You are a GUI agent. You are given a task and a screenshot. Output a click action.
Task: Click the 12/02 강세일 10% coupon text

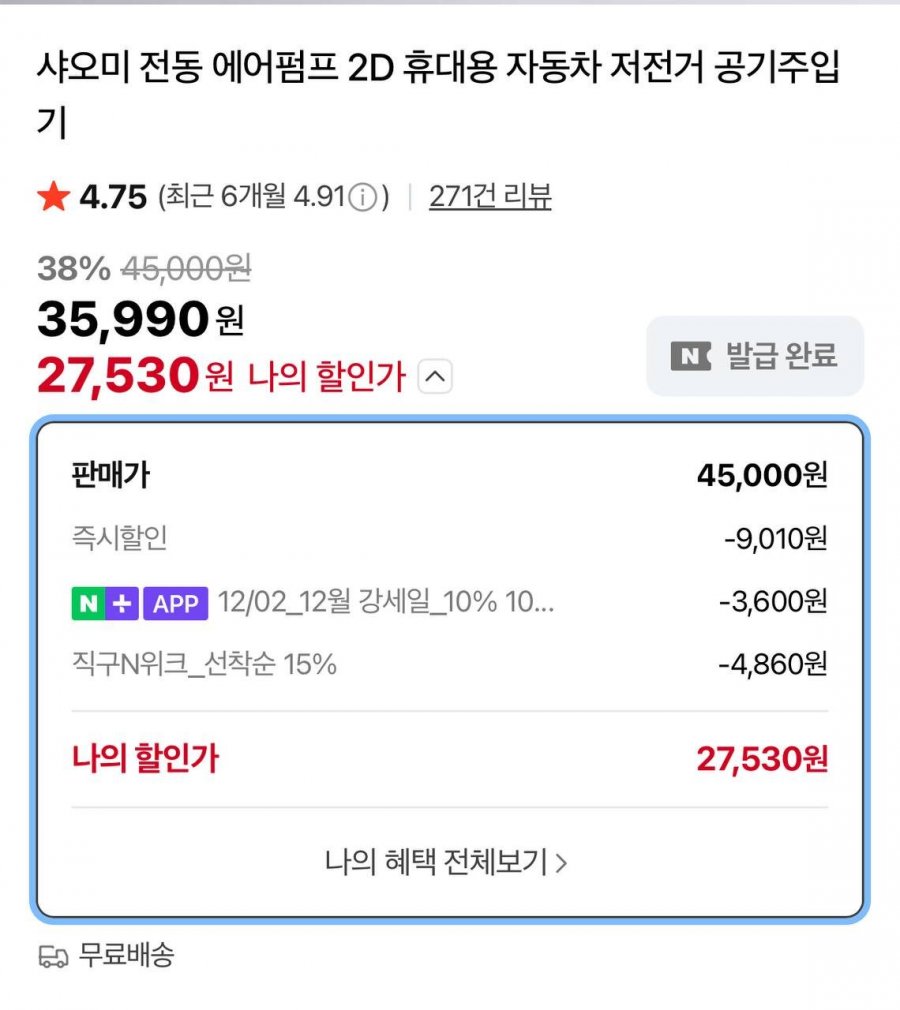[x=386, y=603]
